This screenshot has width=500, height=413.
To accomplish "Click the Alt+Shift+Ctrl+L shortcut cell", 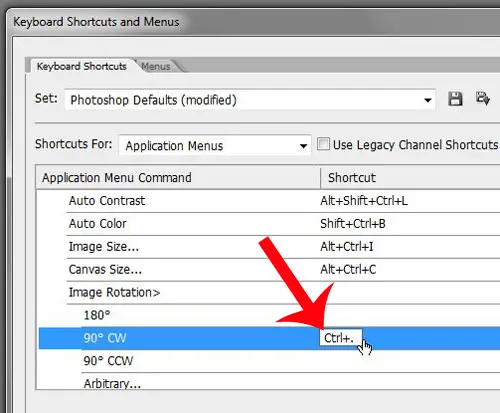I will (364, 201).
